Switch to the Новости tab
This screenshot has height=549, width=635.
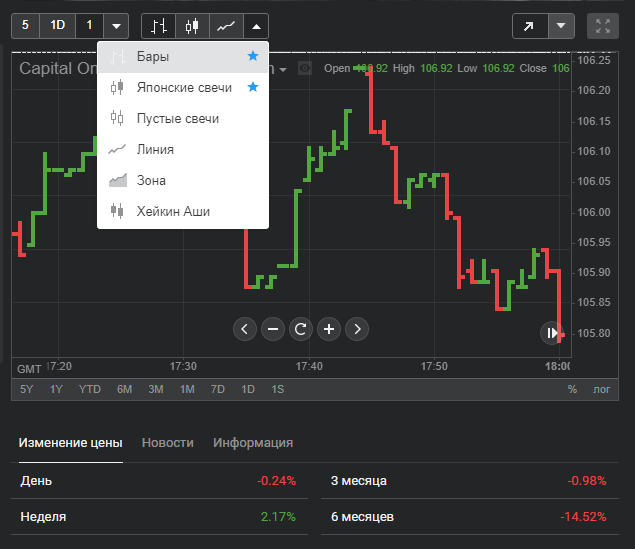tap(167, 443)
